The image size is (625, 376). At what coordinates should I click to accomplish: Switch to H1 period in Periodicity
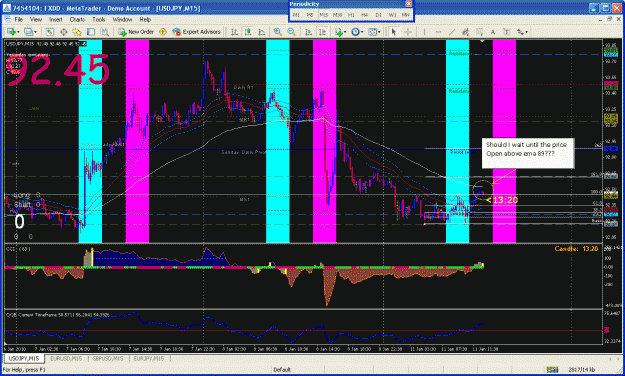click(x=351, y=15)
